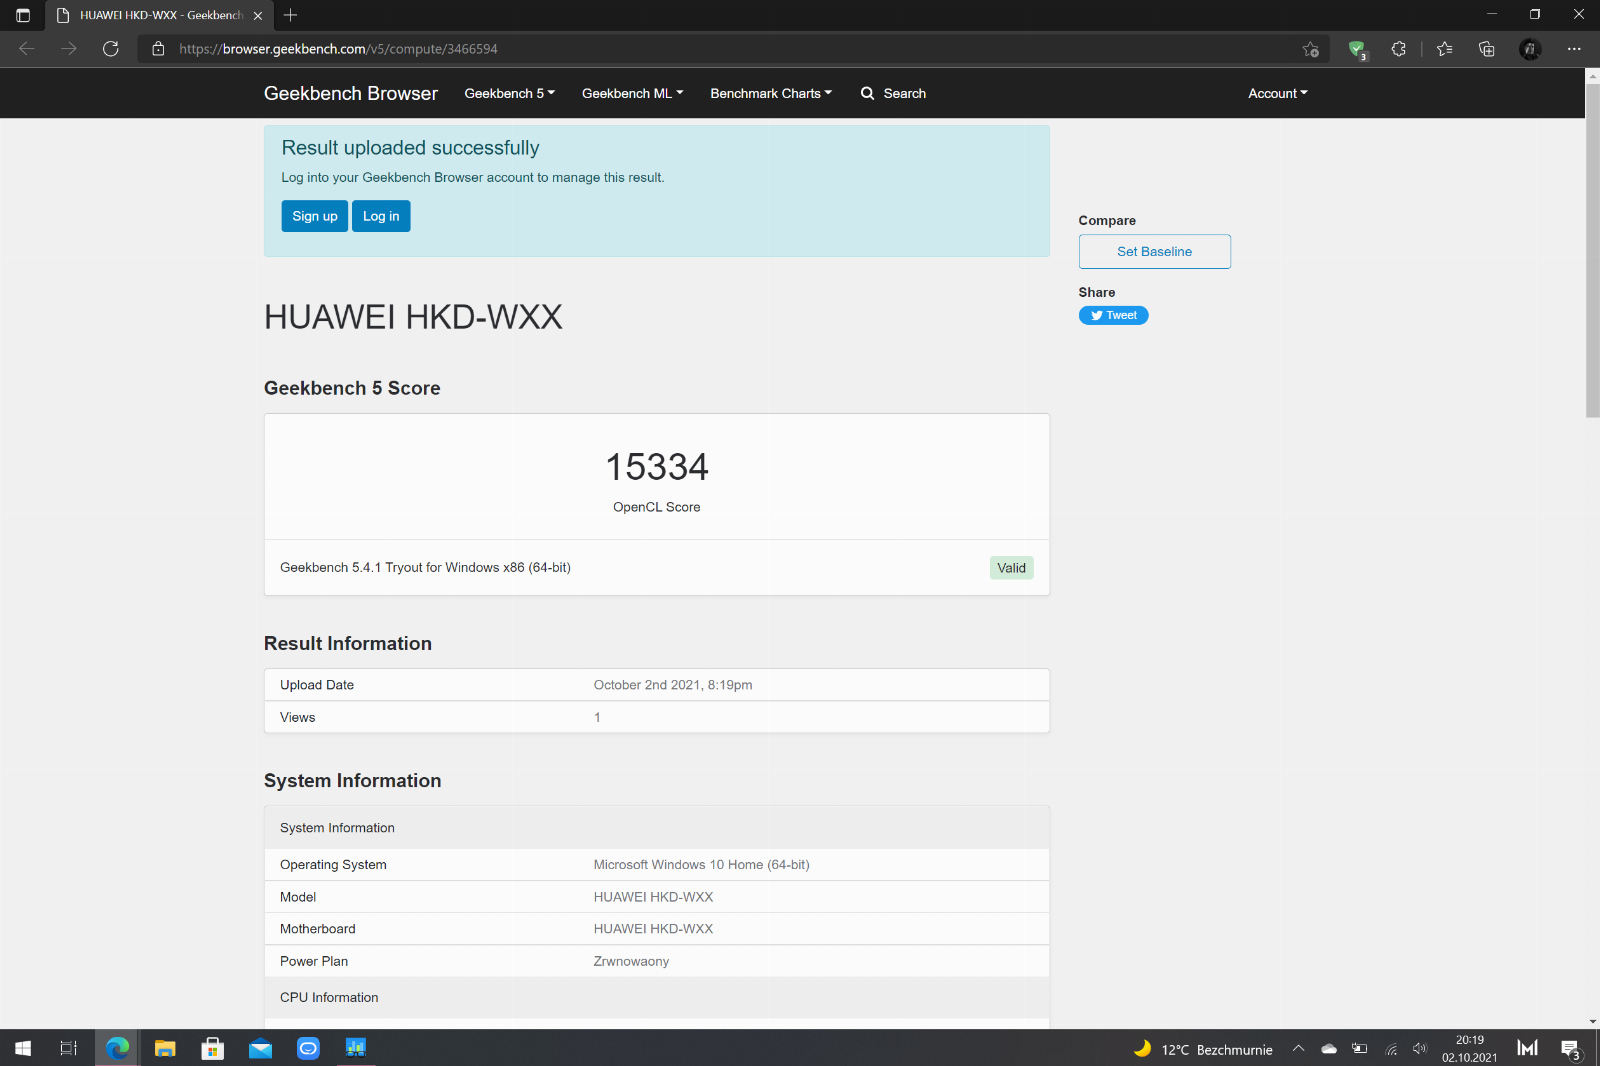Image resolution: width=1600 pixels, height=1066 pixels.
Task: Click the address bar URL
Action: click(x=338, y=49)
